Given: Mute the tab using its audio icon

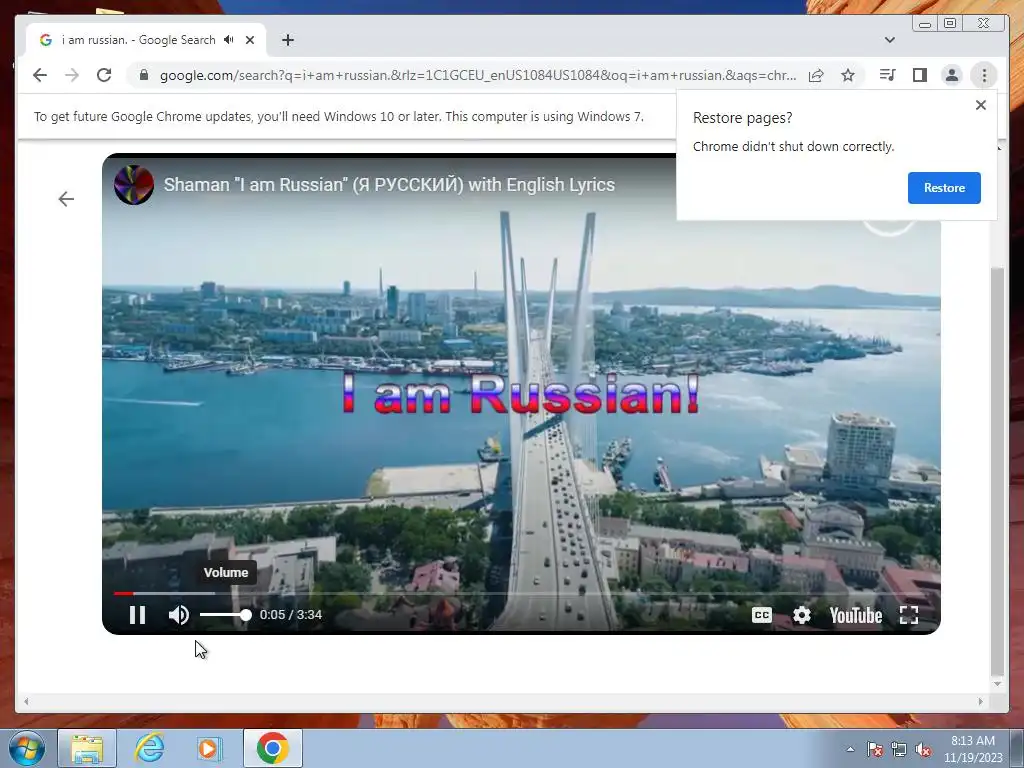Looking at the screenshot, I should (x=228, y=40).
